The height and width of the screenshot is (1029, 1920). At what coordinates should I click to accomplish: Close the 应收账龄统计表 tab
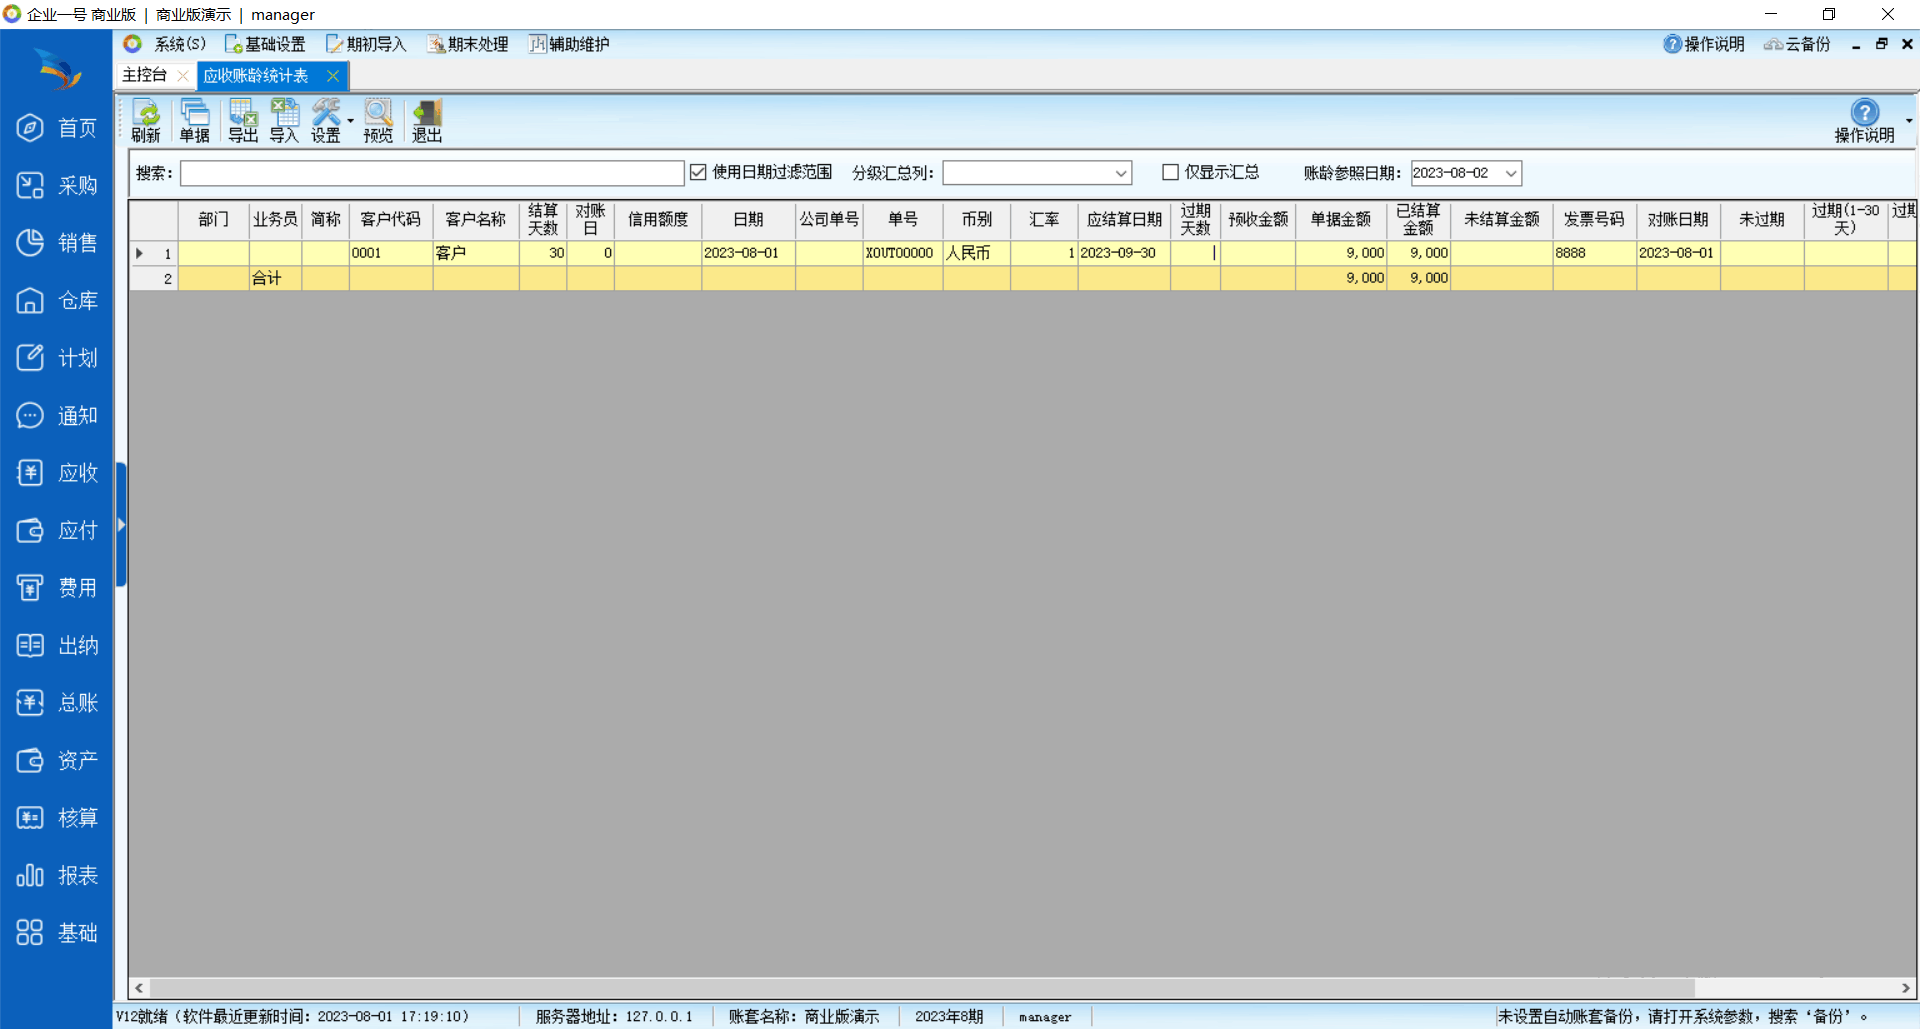[x=333, y=76]
